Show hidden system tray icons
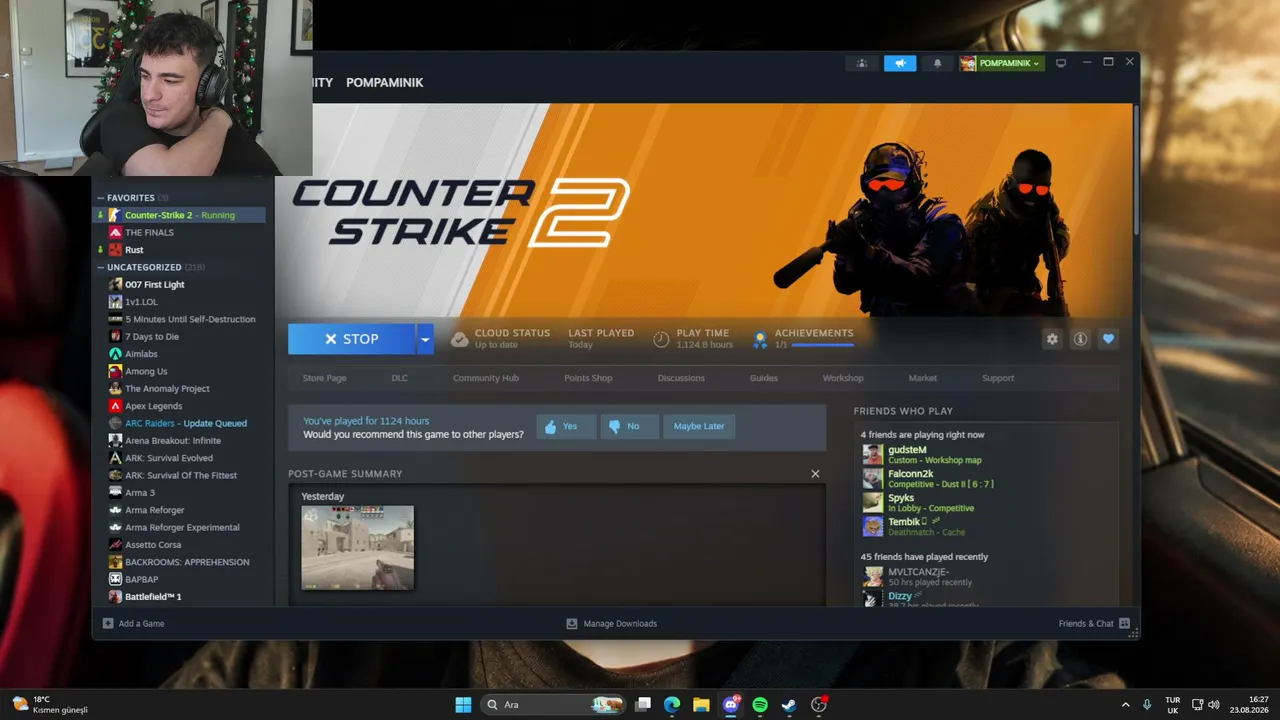The image size is (1280, 720). [x=1125, y=705]
